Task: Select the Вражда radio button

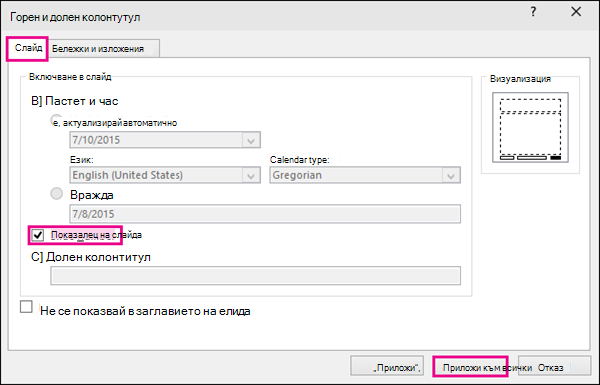Action: (x=57, y=194)
